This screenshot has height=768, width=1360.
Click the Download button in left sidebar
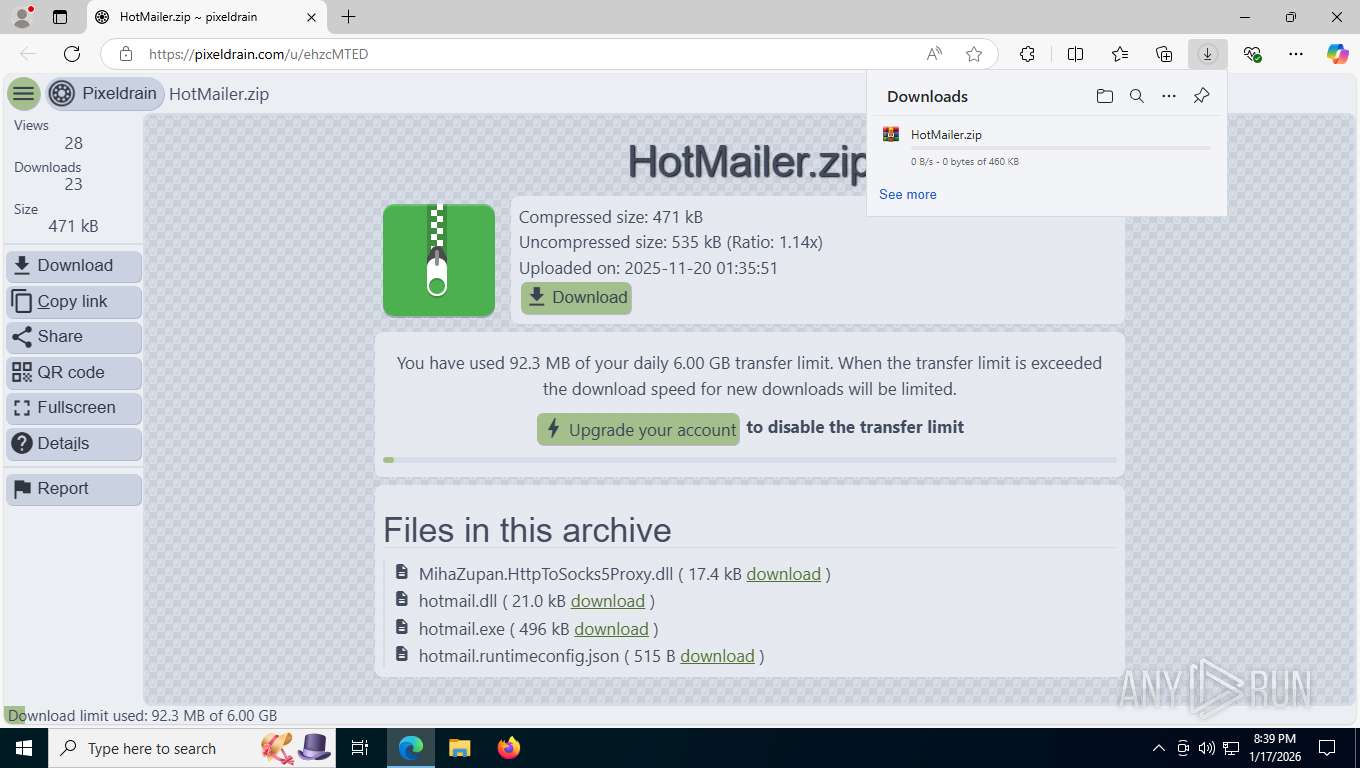(74, 266)
